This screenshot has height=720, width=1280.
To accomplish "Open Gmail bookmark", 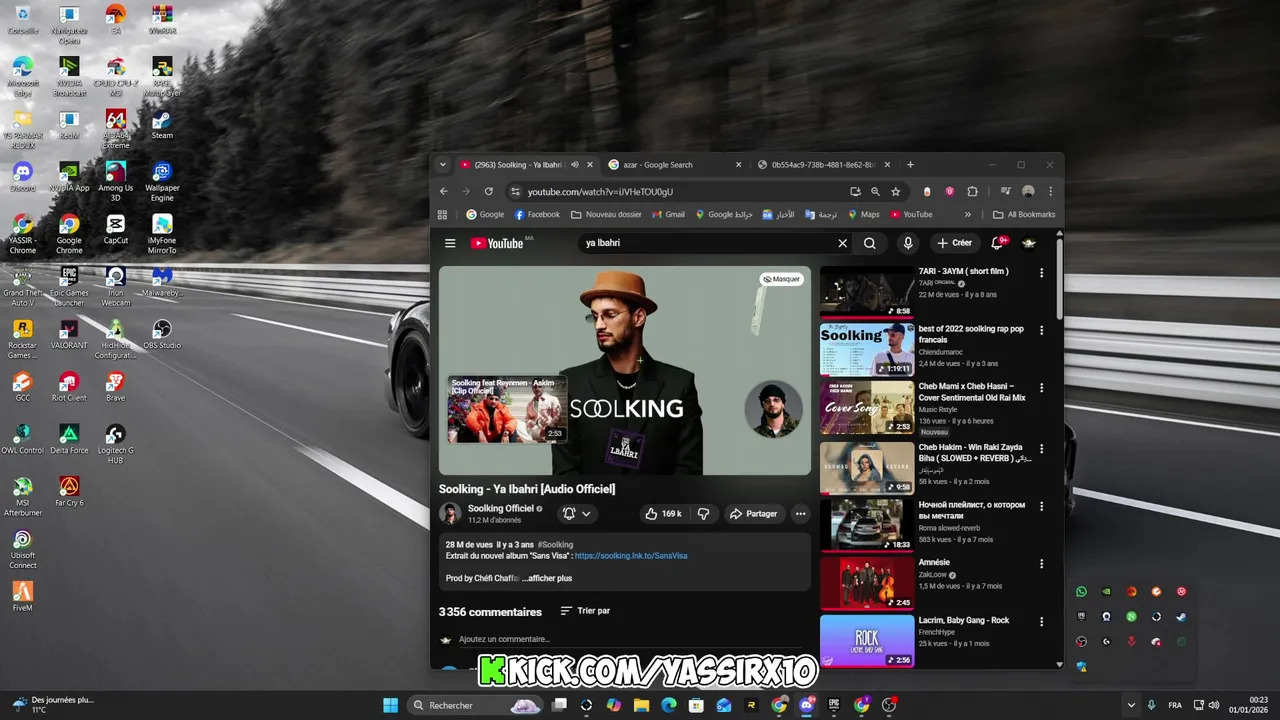I will [668, 214].
